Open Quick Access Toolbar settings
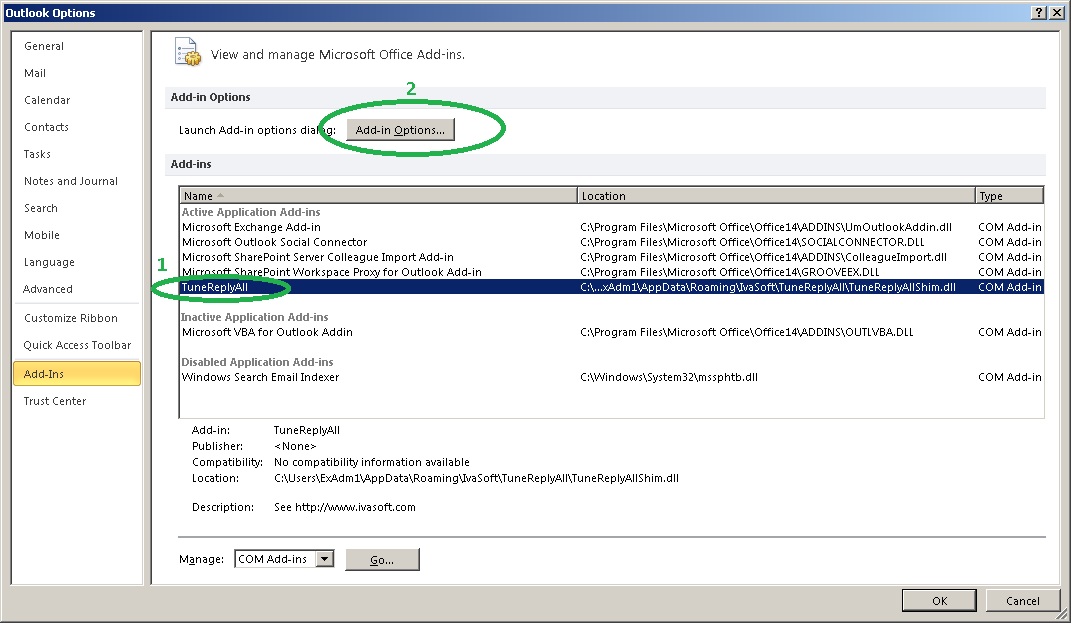Image resolution: width=1071 pixels, height=623 pixels. click(x=77, y=345)
